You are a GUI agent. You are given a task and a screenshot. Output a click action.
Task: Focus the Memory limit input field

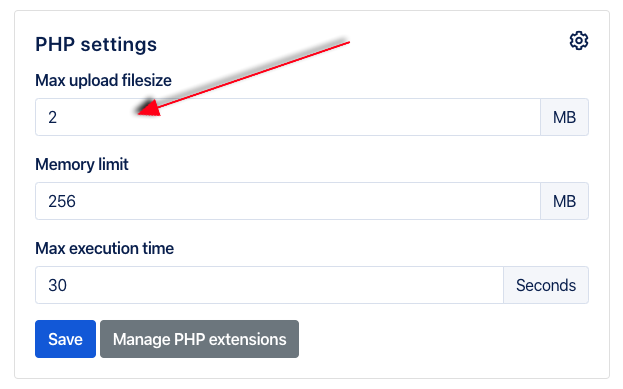(x=288, y=201)
